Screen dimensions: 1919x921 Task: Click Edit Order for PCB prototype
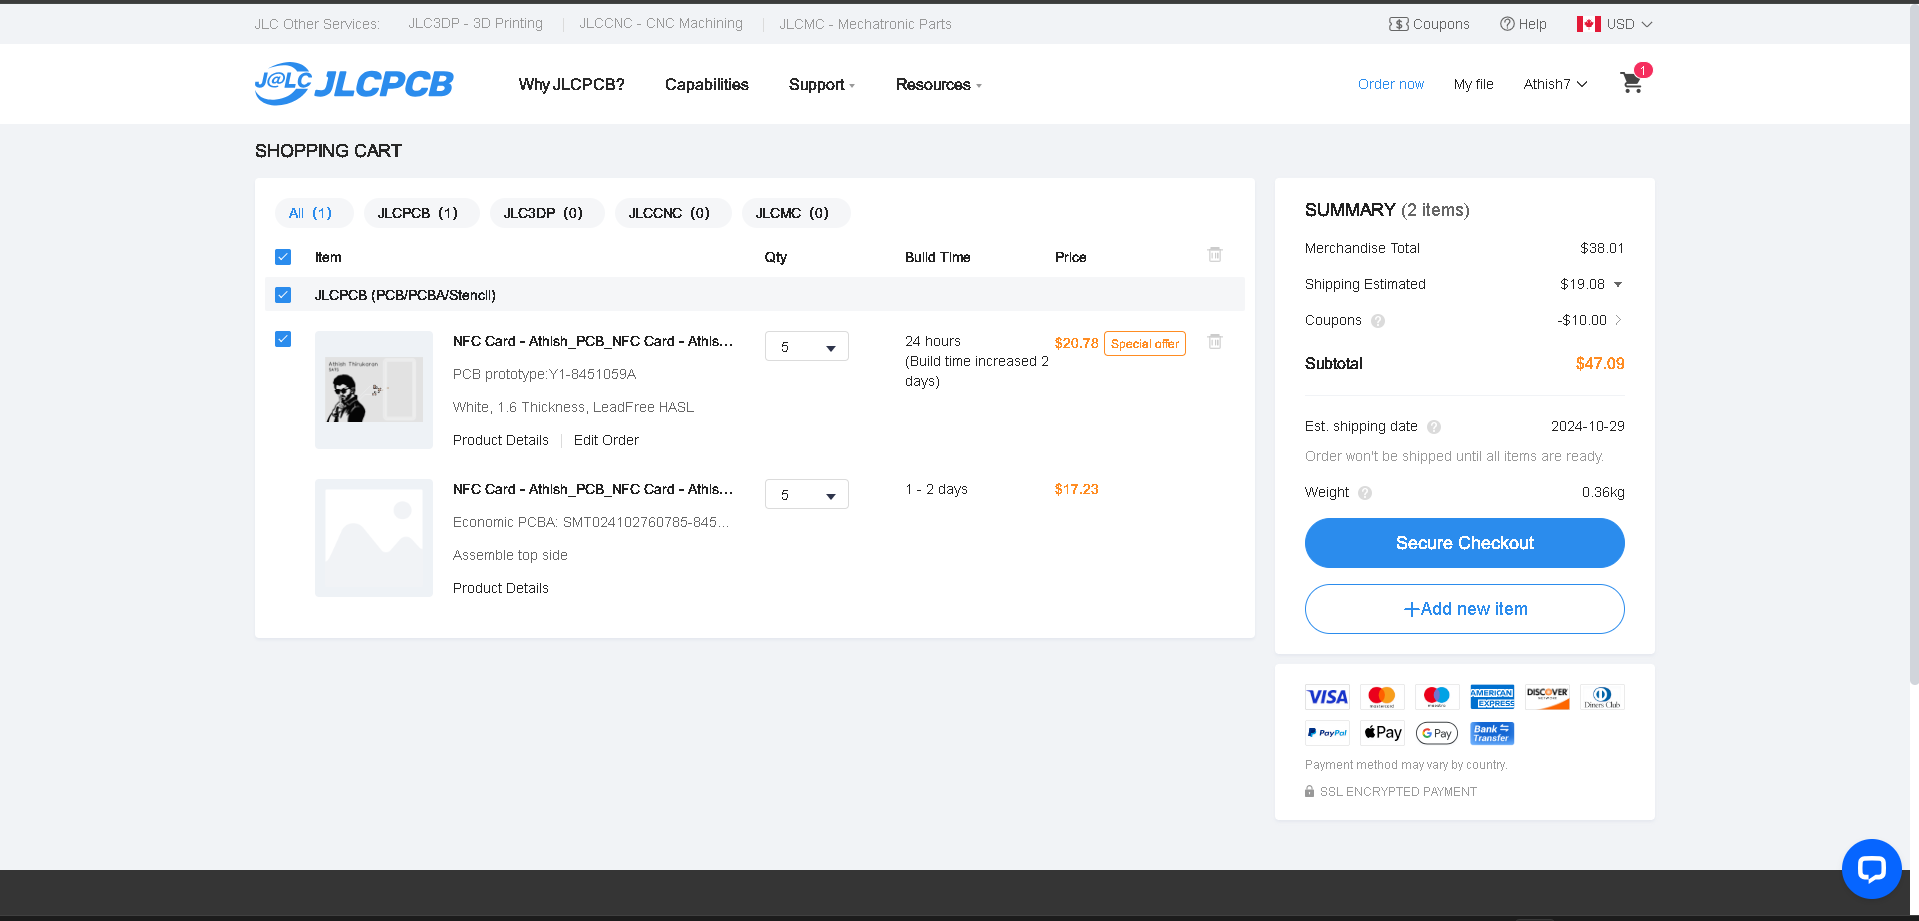pyautogui.click(x=606, y=440)
